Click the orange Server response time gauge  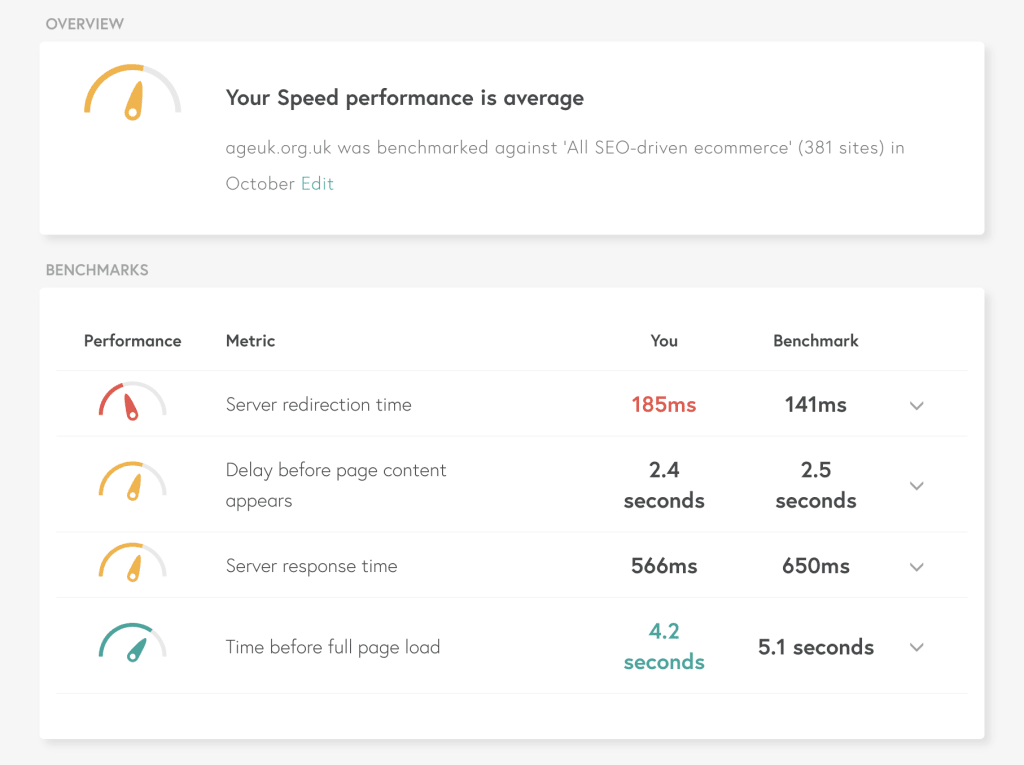tap(133, 562)
